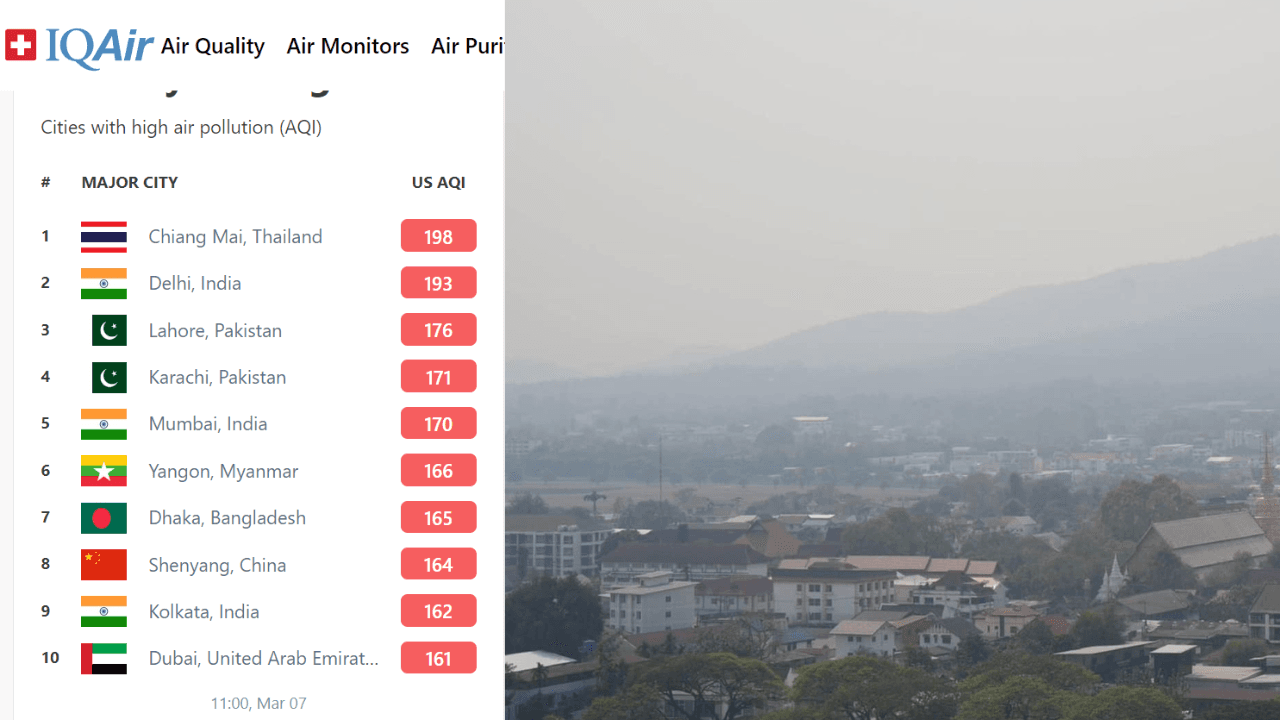This screenshot has width=1280, height=720.
Task: Open the Air Monitors menu
Action: tap(348, 46)
